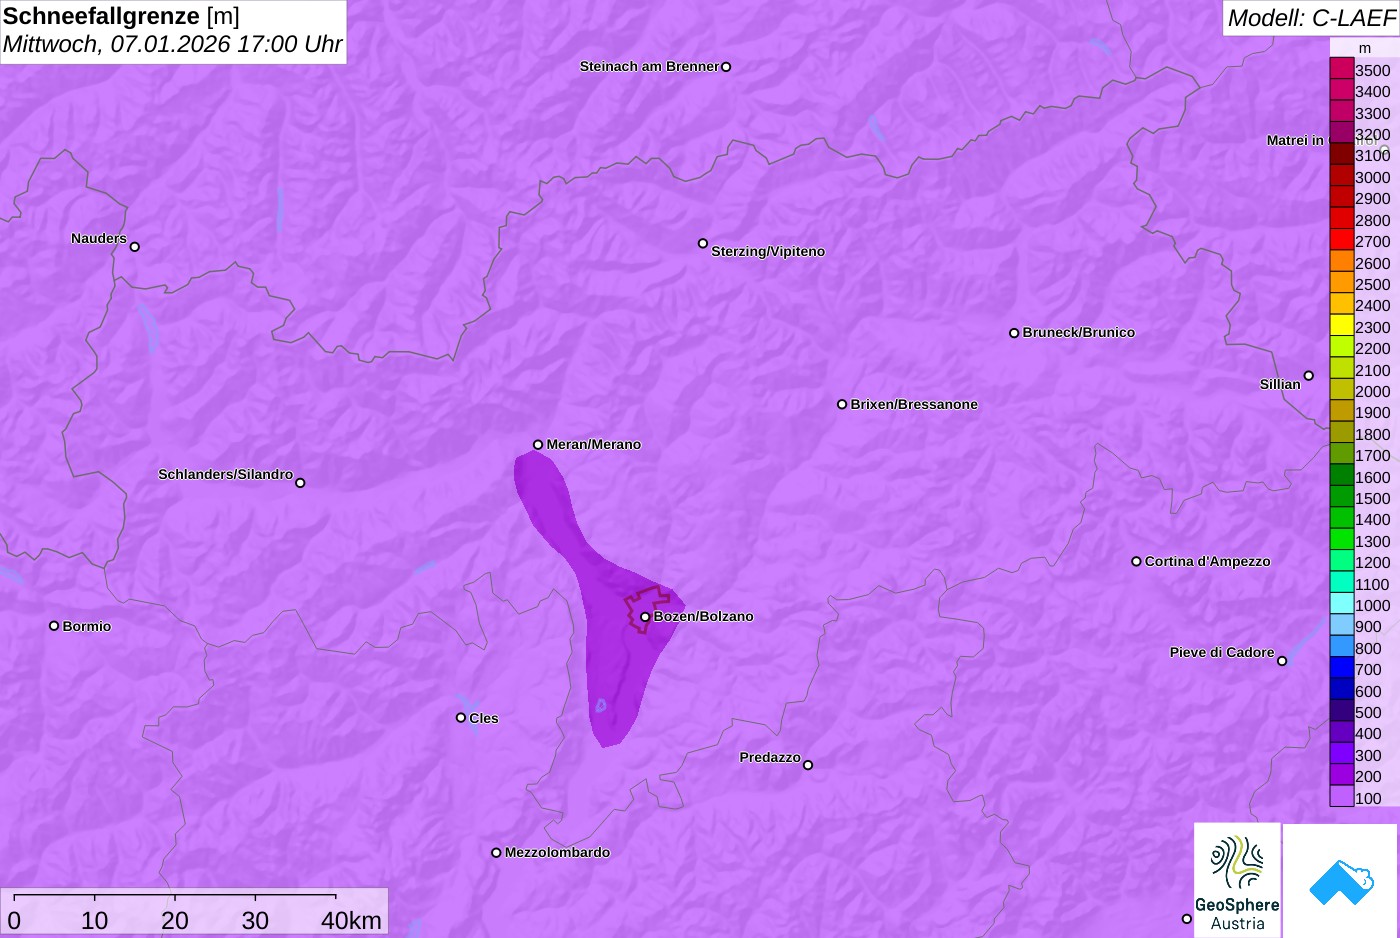Screen dimensions: 1400x938
Task: Click the Predazzo label text
Action: [x=770, y=758]
